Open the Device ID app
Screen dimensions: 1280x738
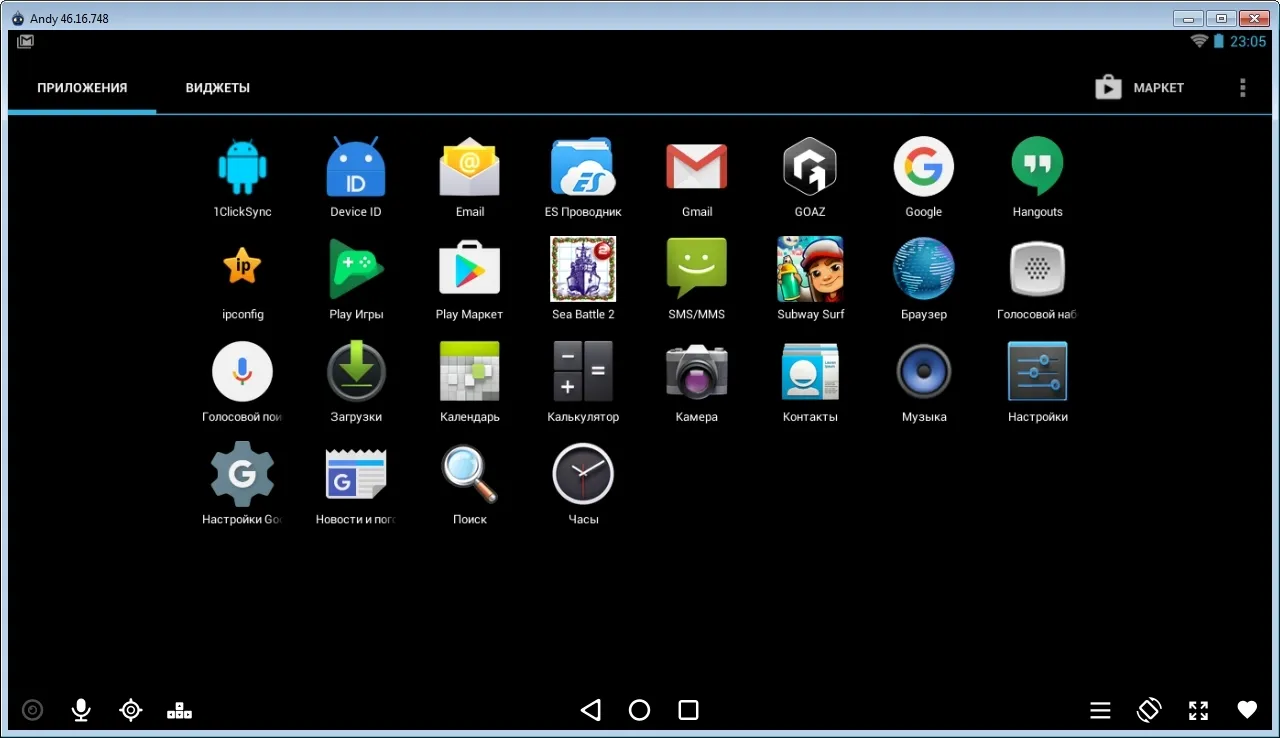click(x=356, y=168)
